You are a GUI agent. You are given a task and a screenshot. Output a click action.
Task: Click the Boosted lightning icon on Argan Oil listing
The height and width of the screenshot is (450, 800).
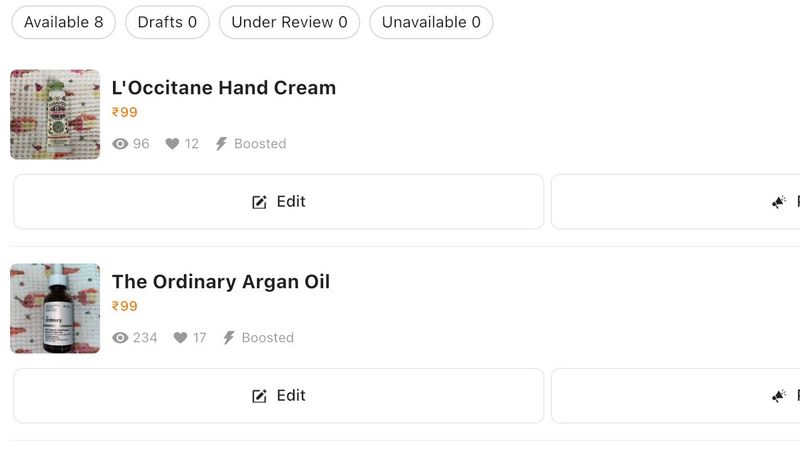tap(229, 338)
